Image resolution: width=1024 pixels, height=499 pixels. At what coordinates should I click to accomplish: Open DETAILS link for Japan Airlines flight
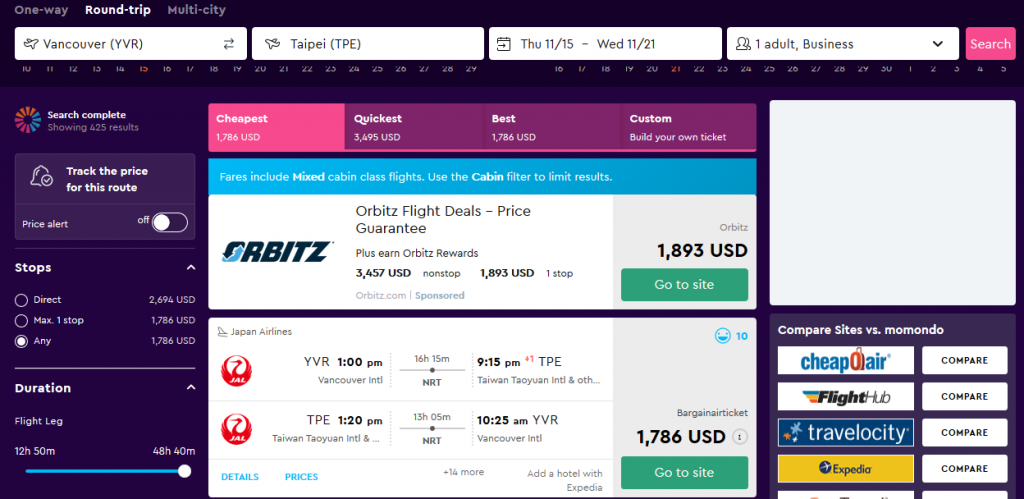240,477
